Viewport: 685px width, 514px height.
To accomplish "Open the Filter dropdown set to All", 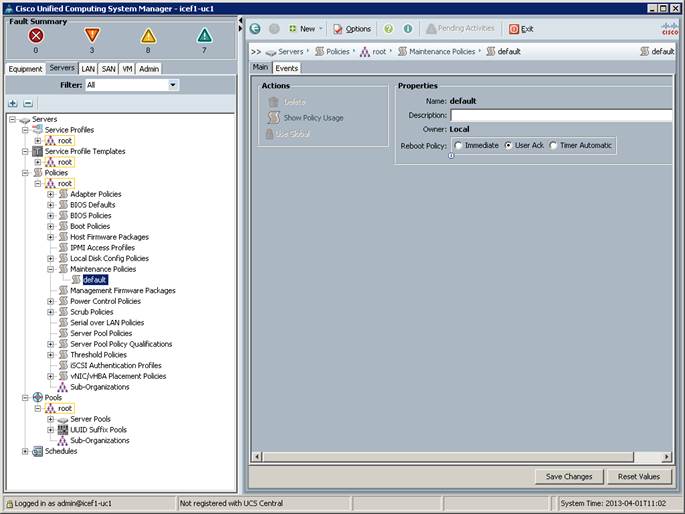I will pos(173,85).
